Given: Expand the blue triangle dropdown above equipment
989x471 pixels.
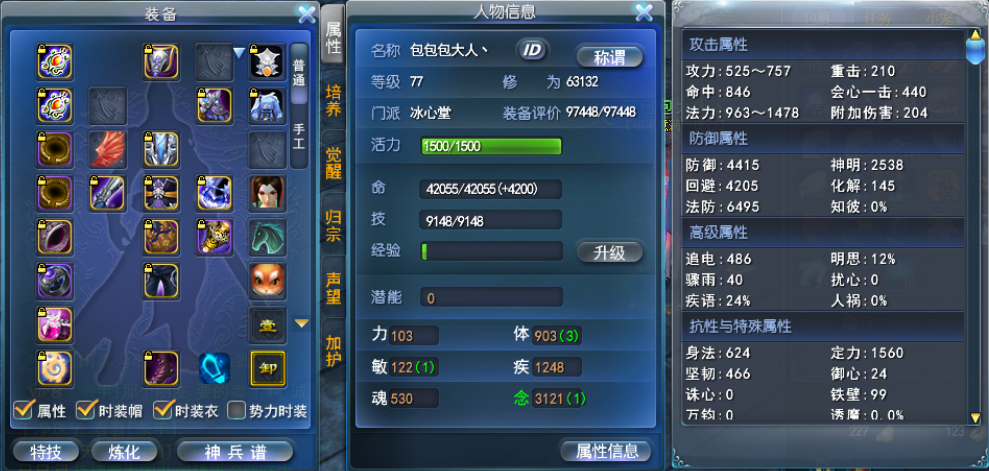Looking at the screenshot, I should coord(238,54).
